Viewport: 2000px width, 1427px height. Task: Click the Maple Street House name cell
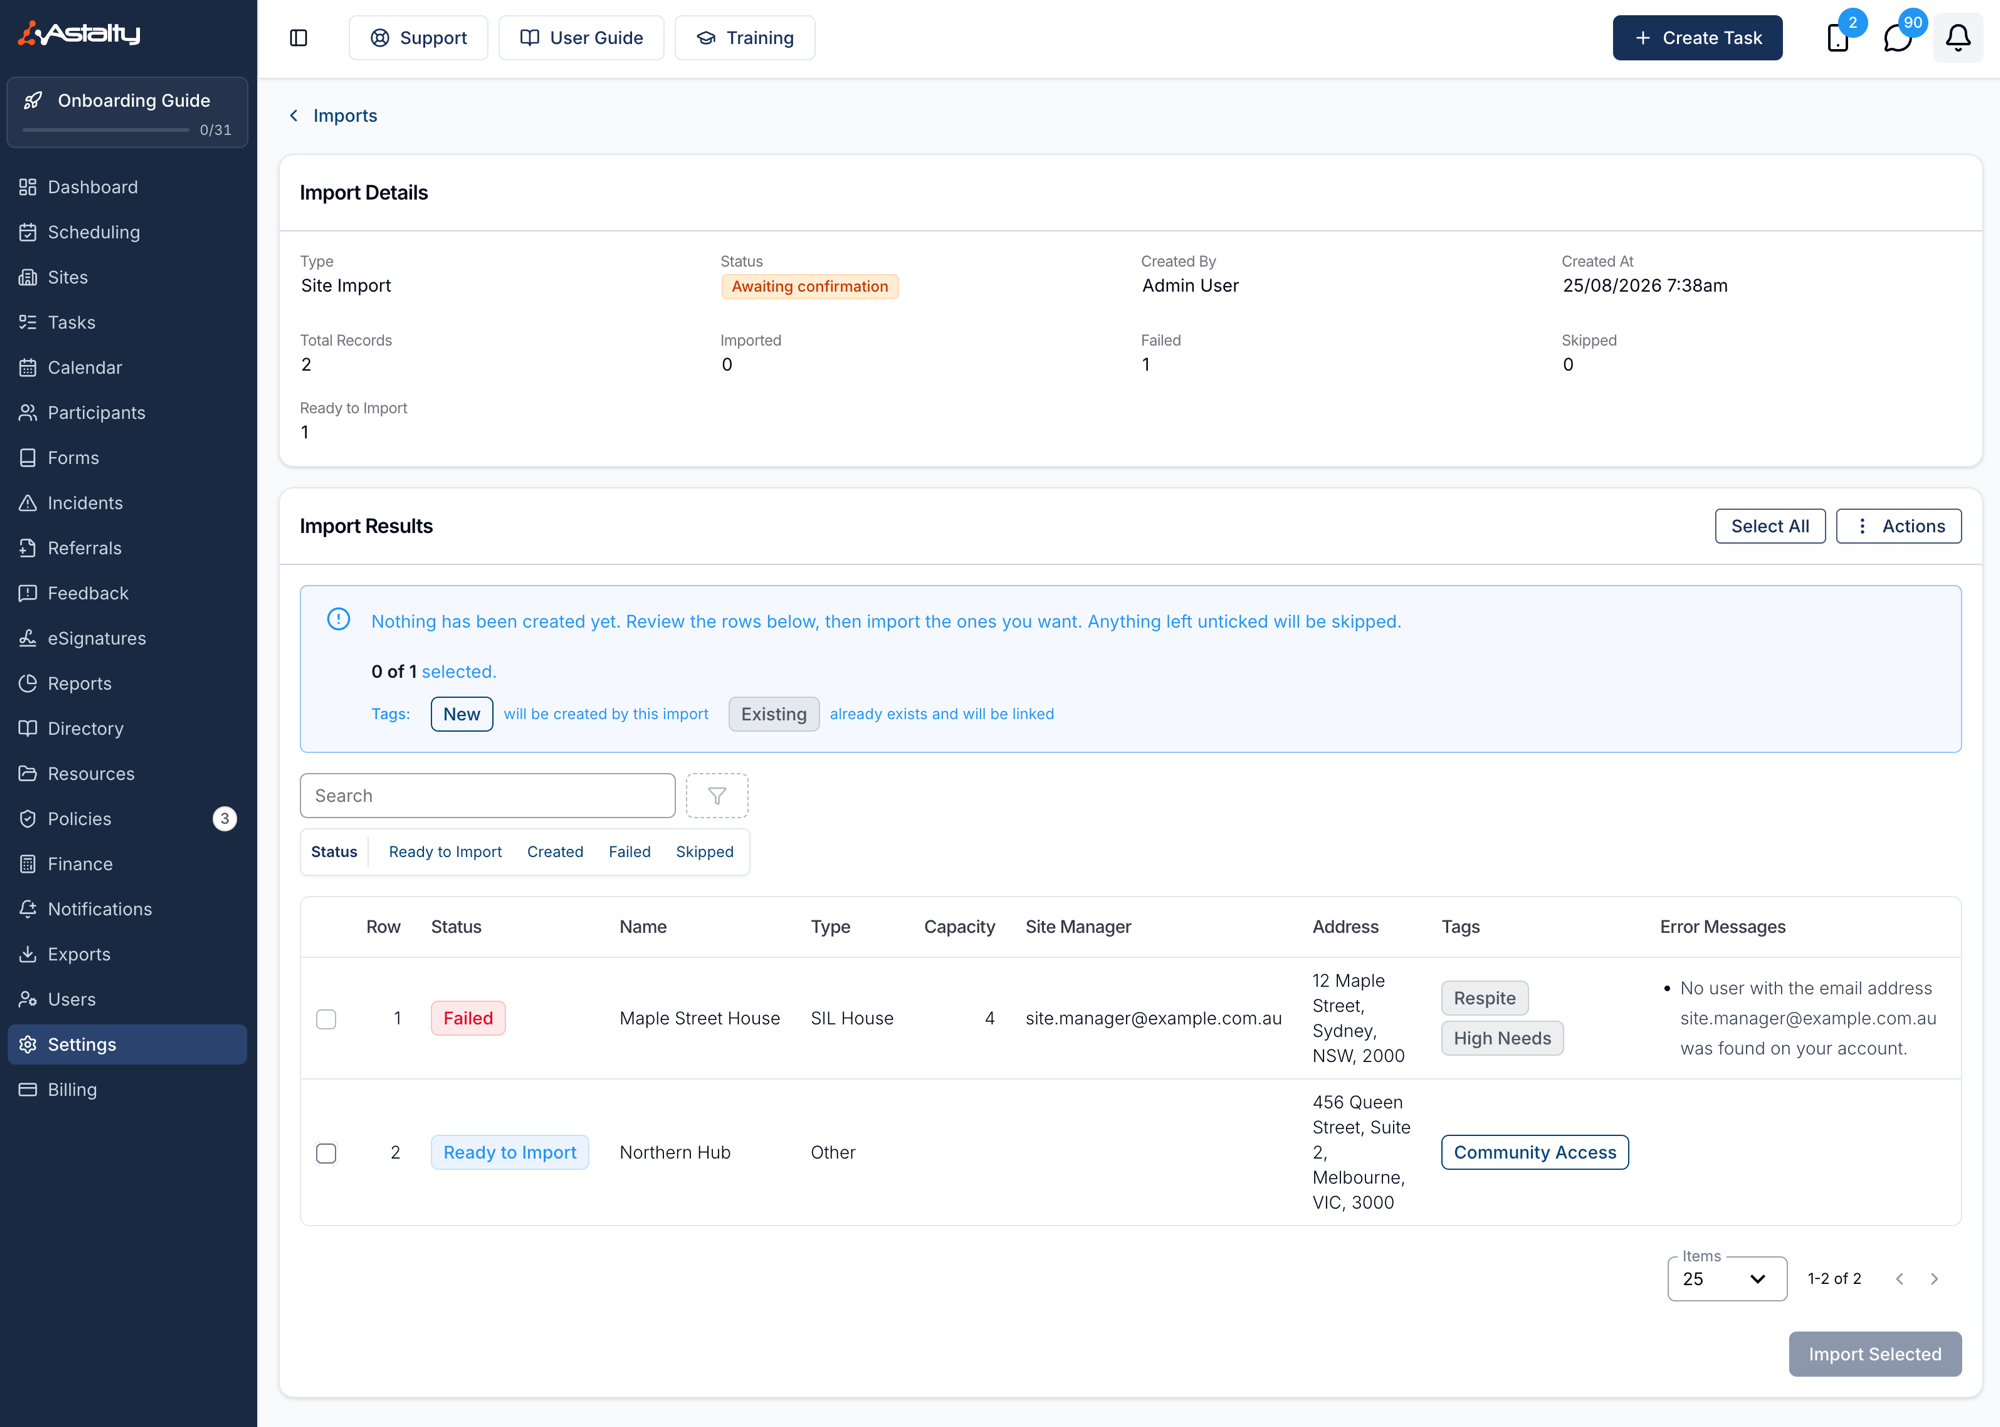[699, 1018]
